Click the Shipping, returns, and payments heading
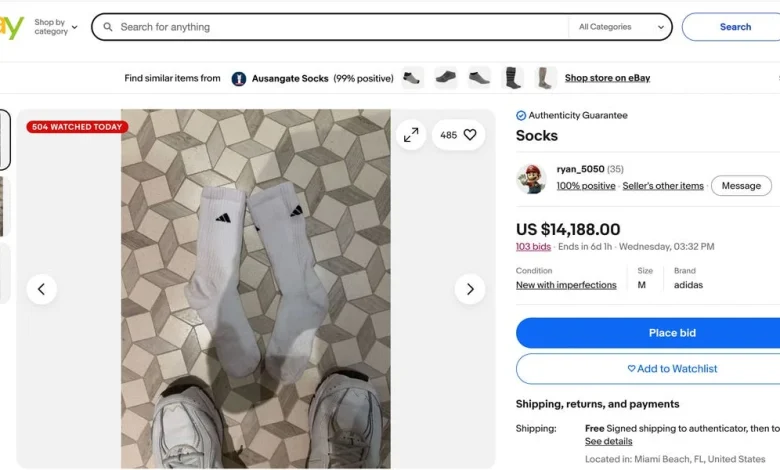The image size is (780, 470). pyautogui.click(x=597, y=404)
